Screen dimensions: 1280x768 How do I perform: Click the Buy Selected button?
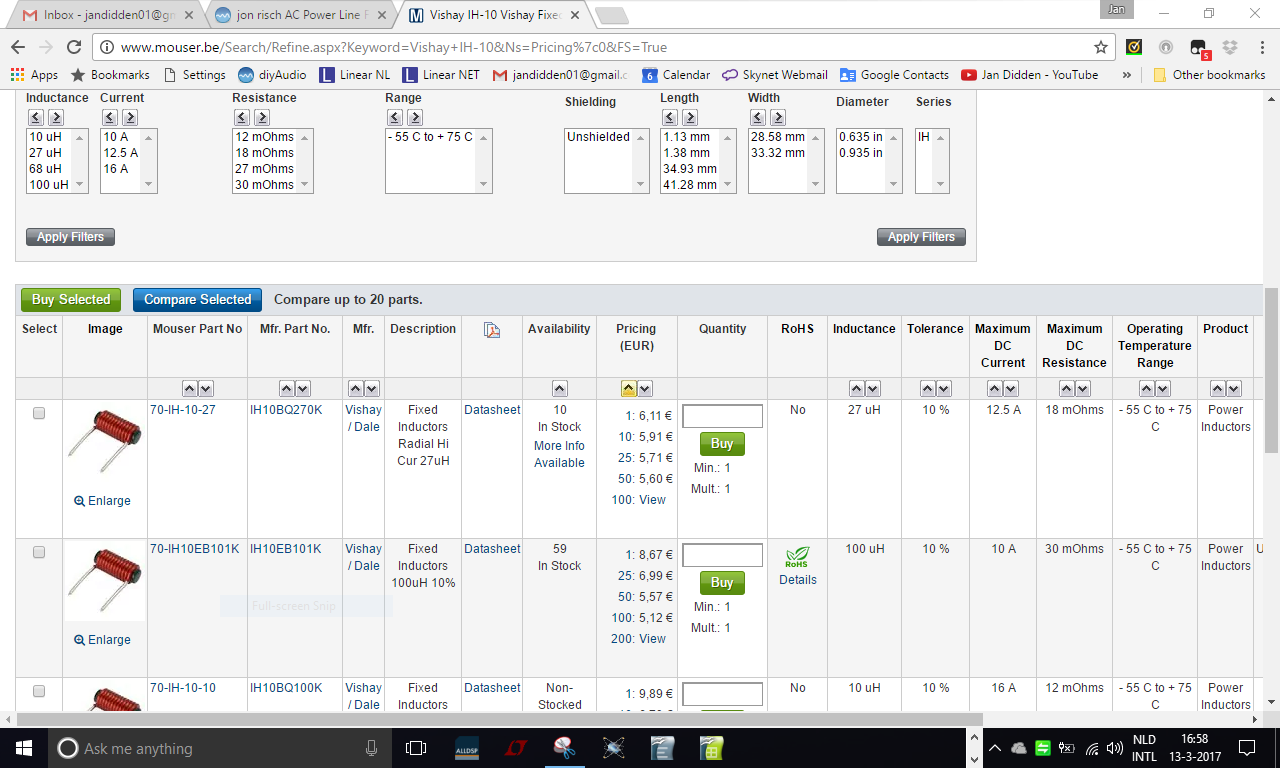[x=71, y=300]
